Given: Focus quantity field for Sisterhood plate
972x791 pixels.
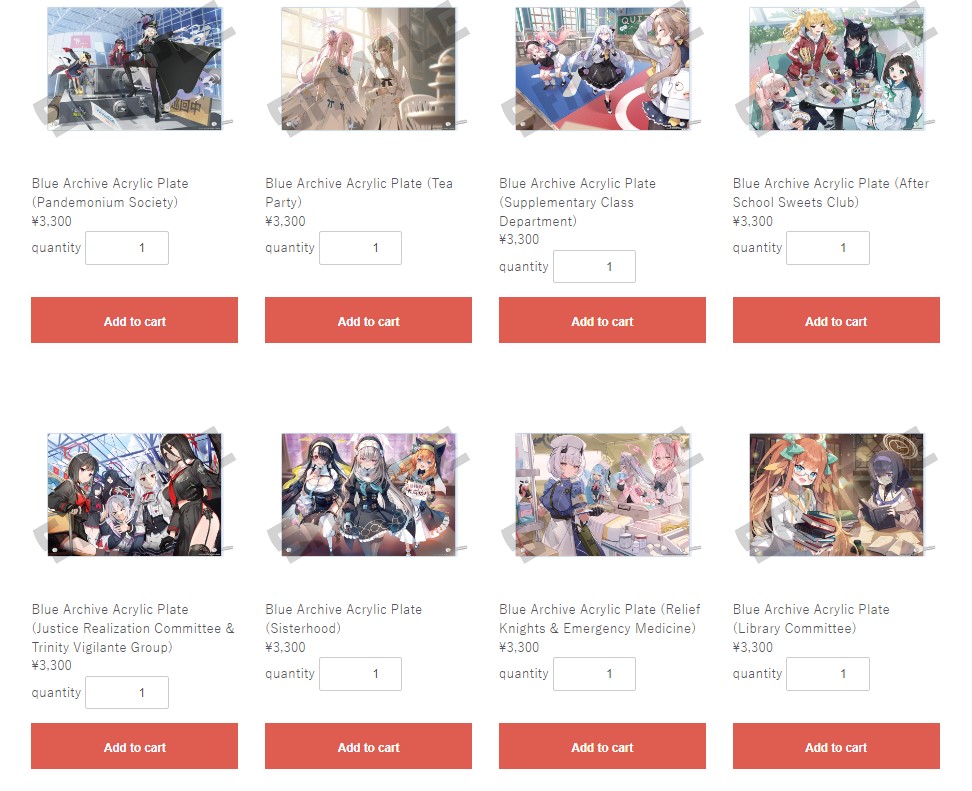Looking at the screenshot, I should click(360, 674).
